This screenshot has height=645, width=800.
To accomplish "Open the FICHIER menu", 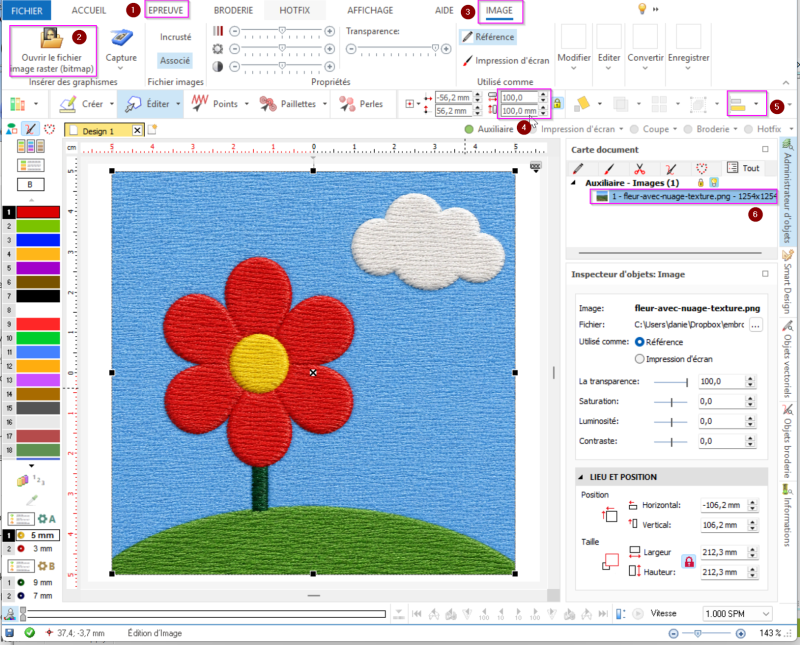I will coord(27,10).
